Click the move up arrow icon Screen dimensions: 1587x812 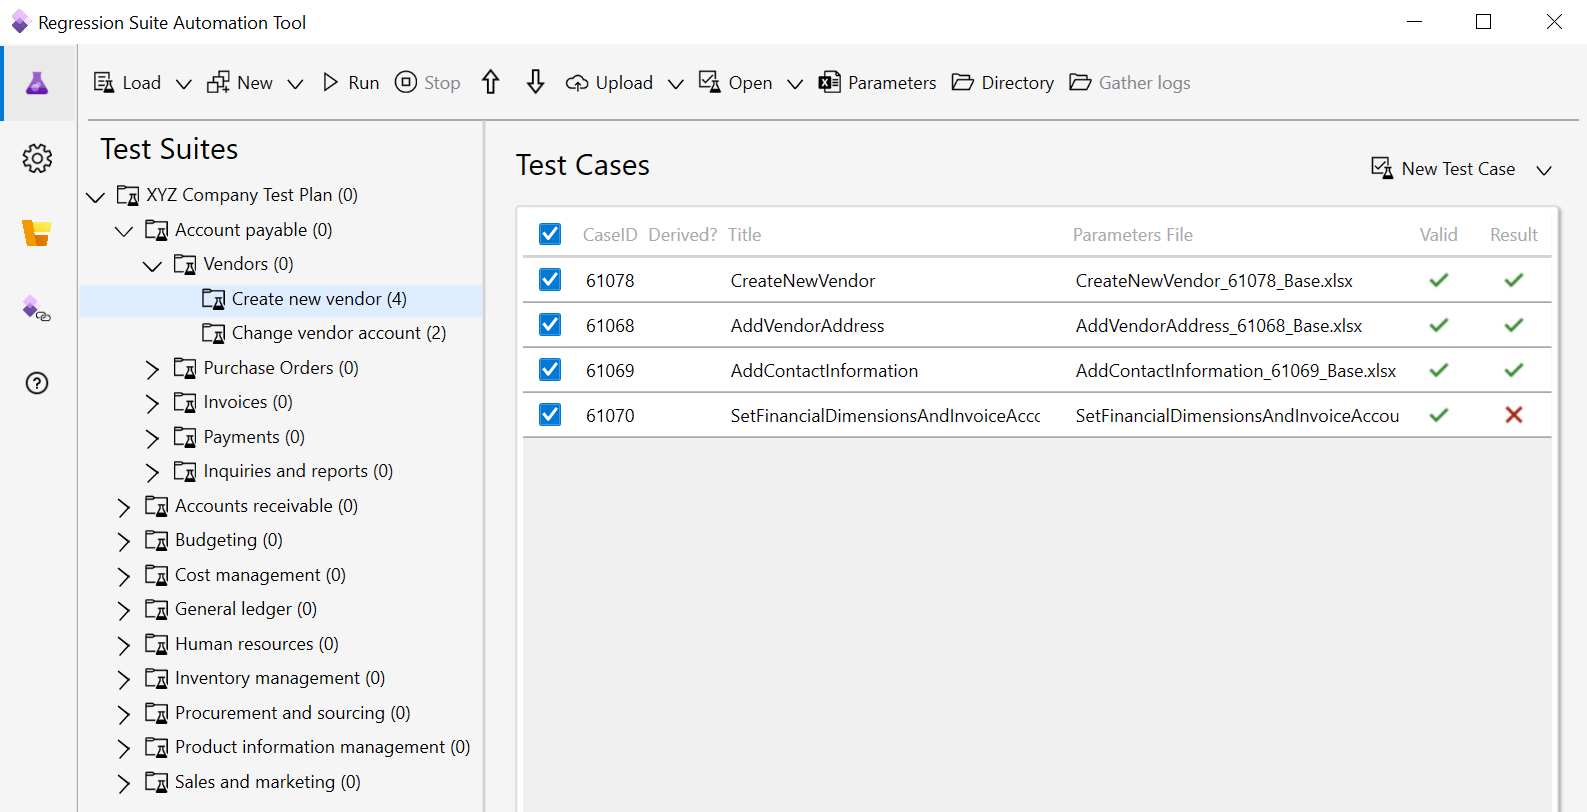[490, 82]
